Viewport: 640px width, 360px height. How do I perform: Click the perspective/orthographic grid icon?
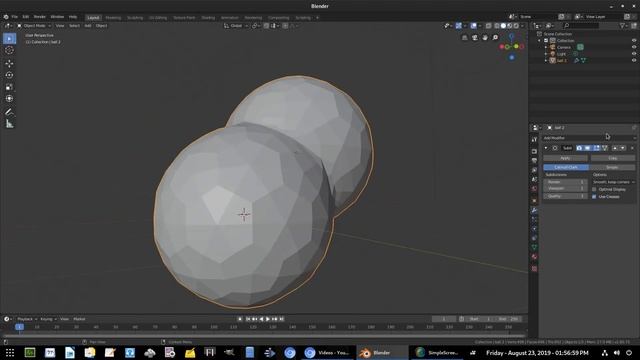(464, 38)
